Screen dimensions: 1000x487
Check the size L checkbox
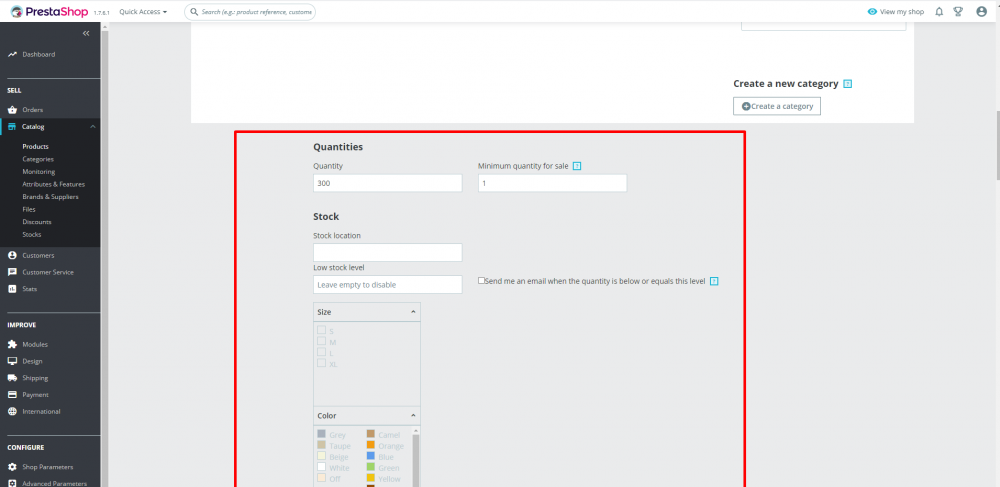(321, 352)
